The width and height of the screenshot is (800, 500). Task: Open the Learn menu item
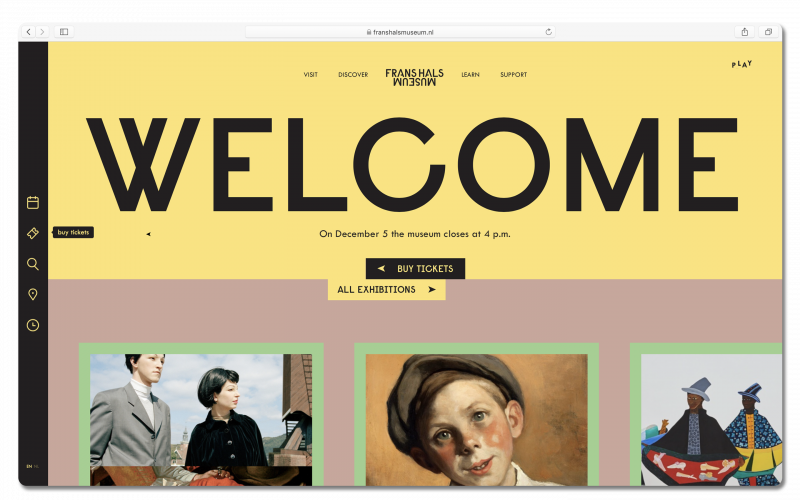pyautogui.click(x=470, y=74)
